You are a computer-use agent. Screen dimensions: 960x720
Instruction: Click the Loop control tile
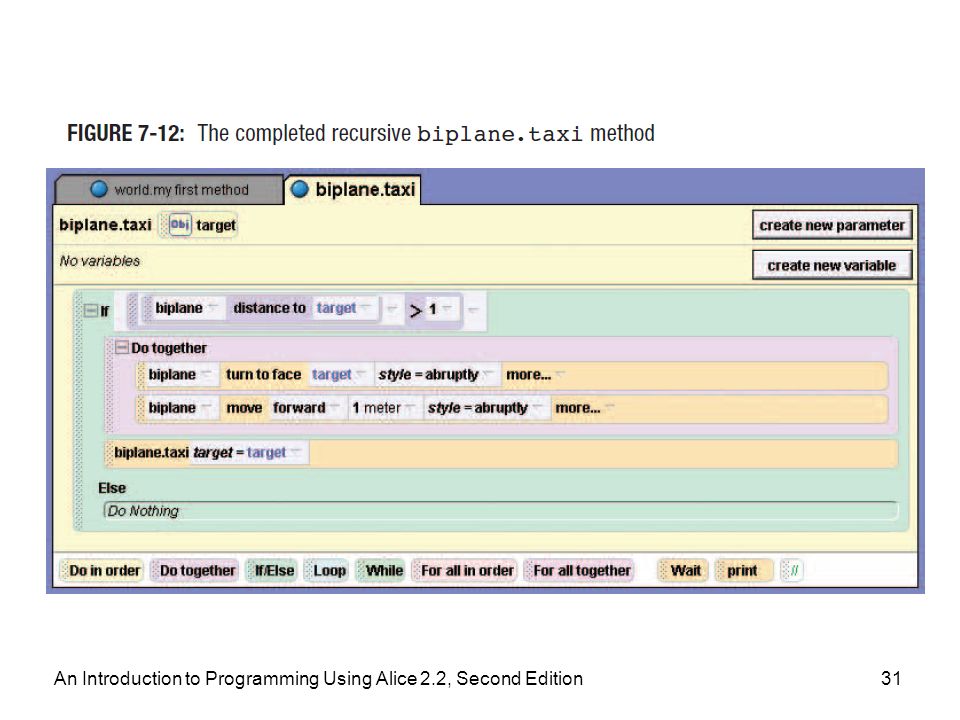(326, 571)
